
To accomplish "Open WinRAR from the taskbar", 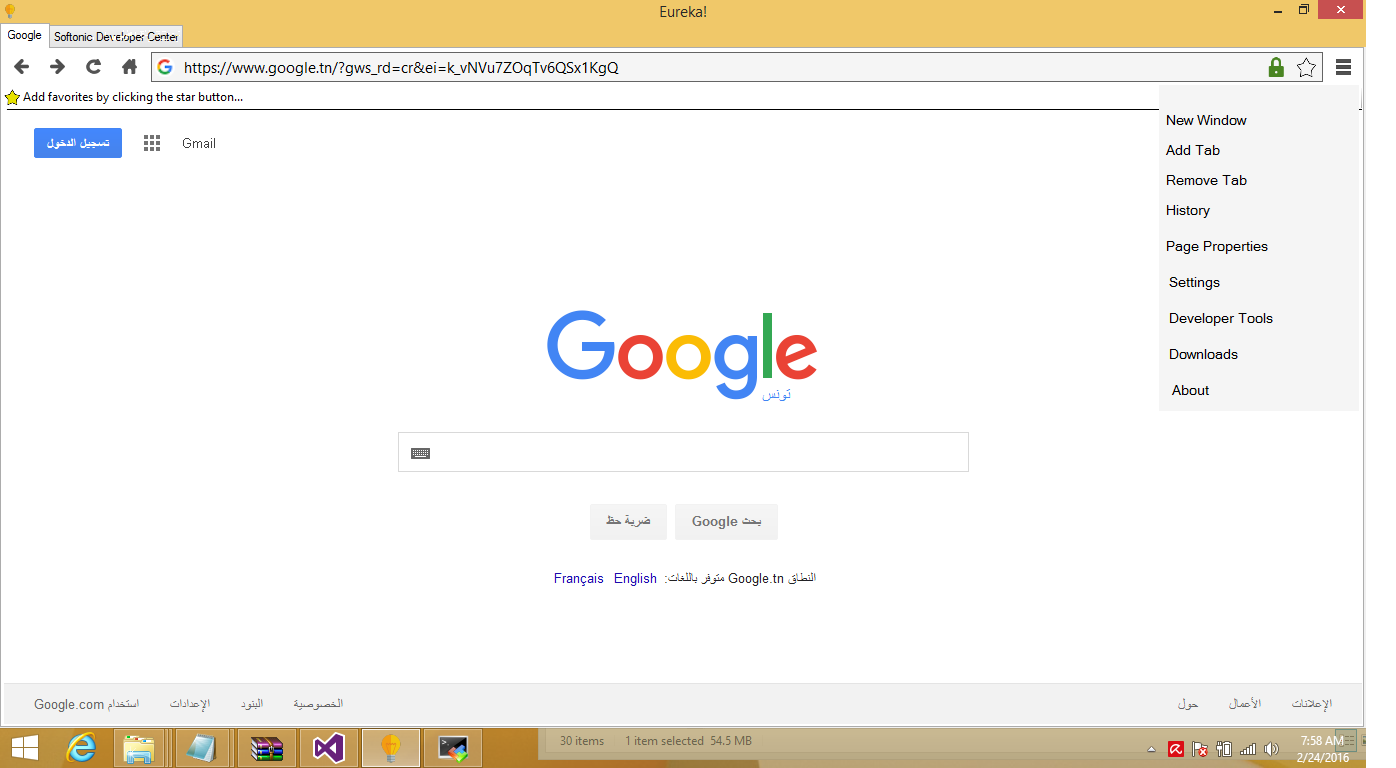I will pos(267,747).
